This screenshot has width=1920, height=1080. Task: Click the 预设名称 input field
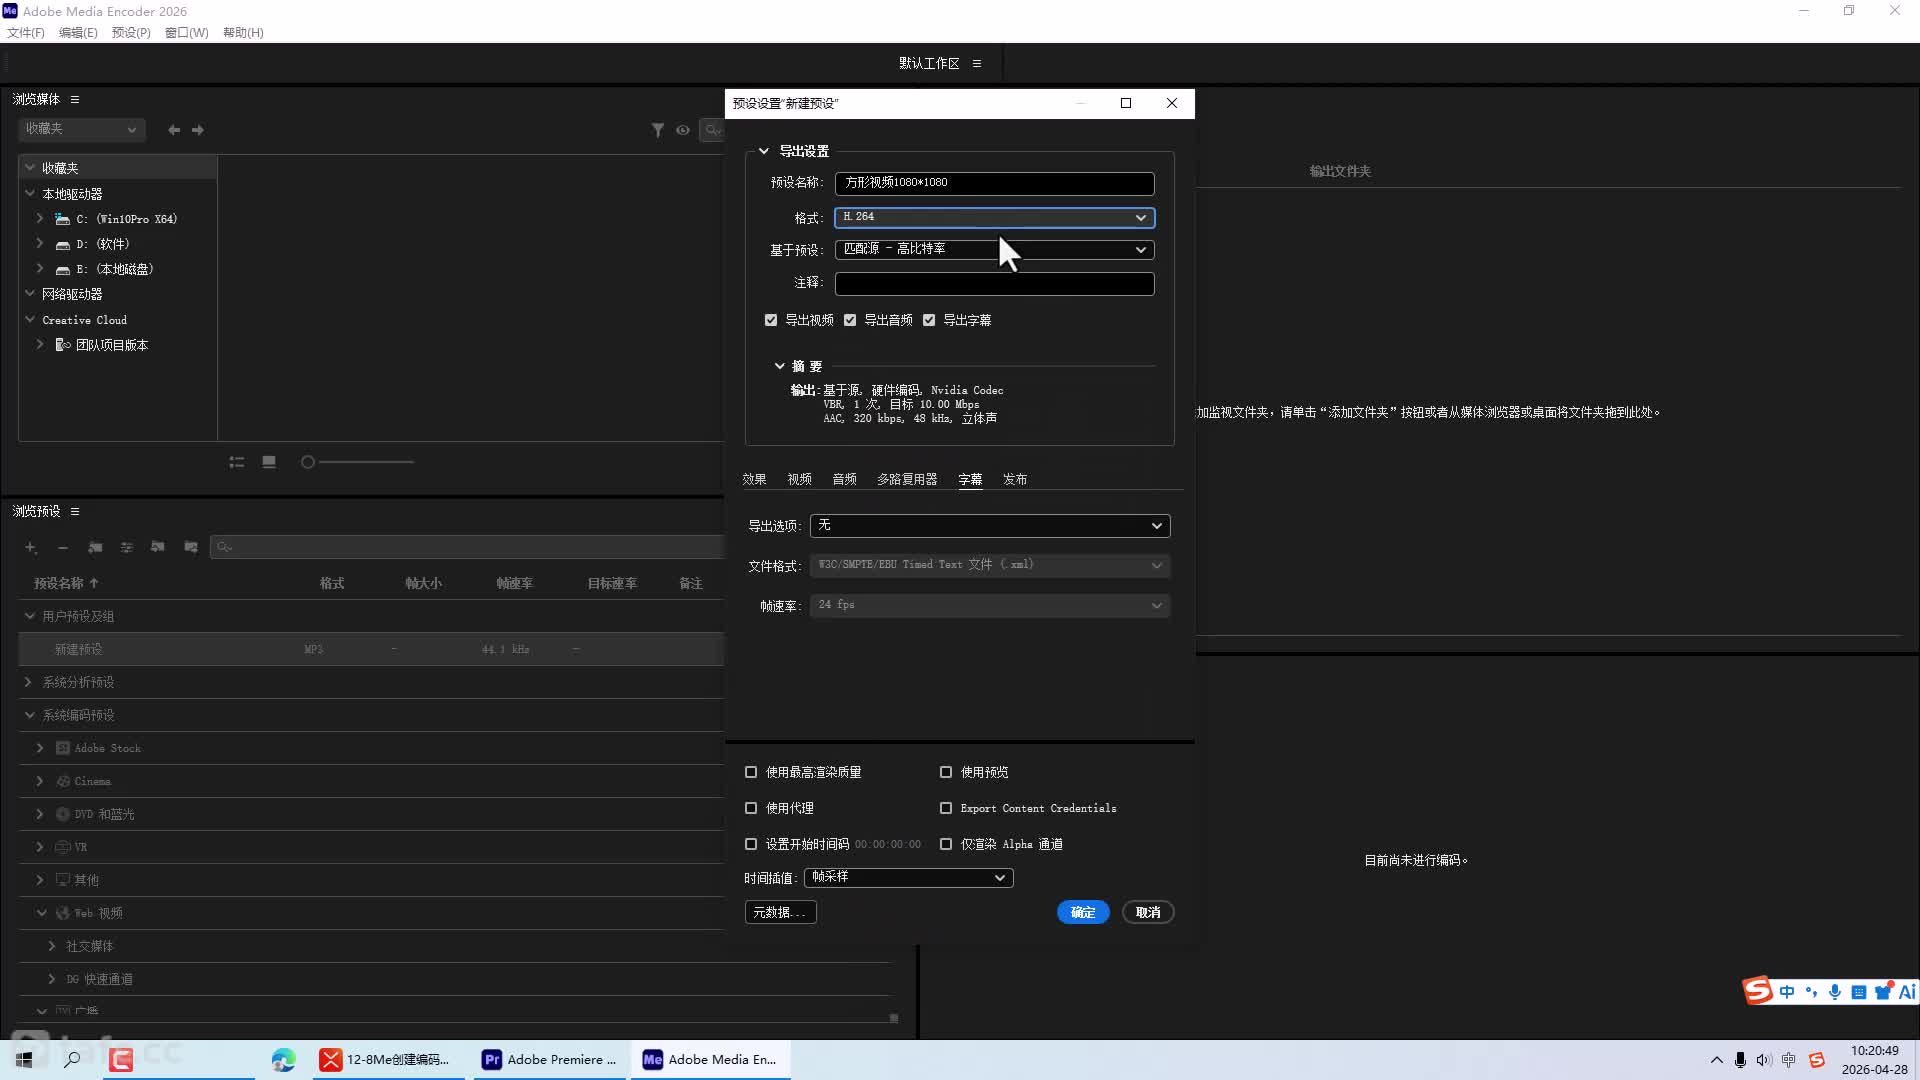coord(995,183)
